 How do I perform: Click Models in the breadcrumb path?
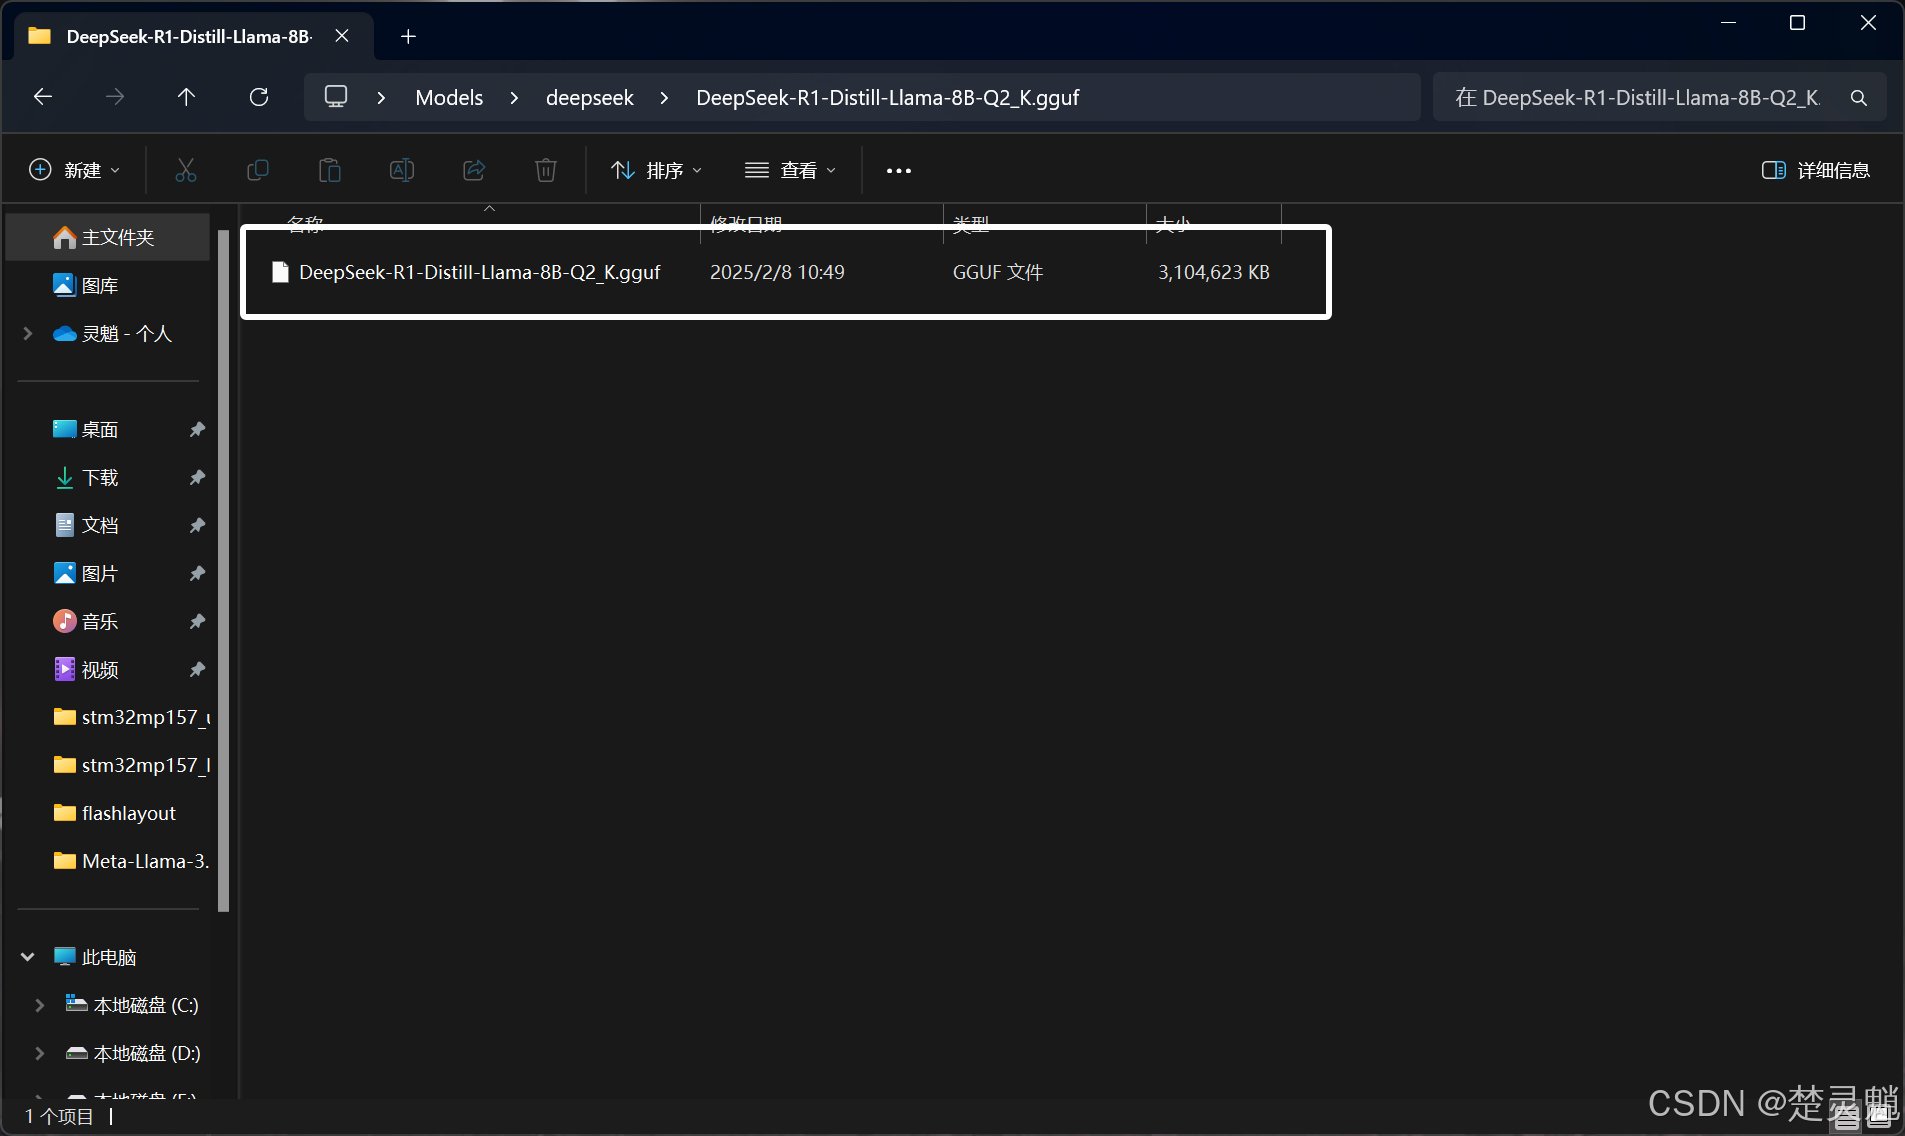pos(449,98)
